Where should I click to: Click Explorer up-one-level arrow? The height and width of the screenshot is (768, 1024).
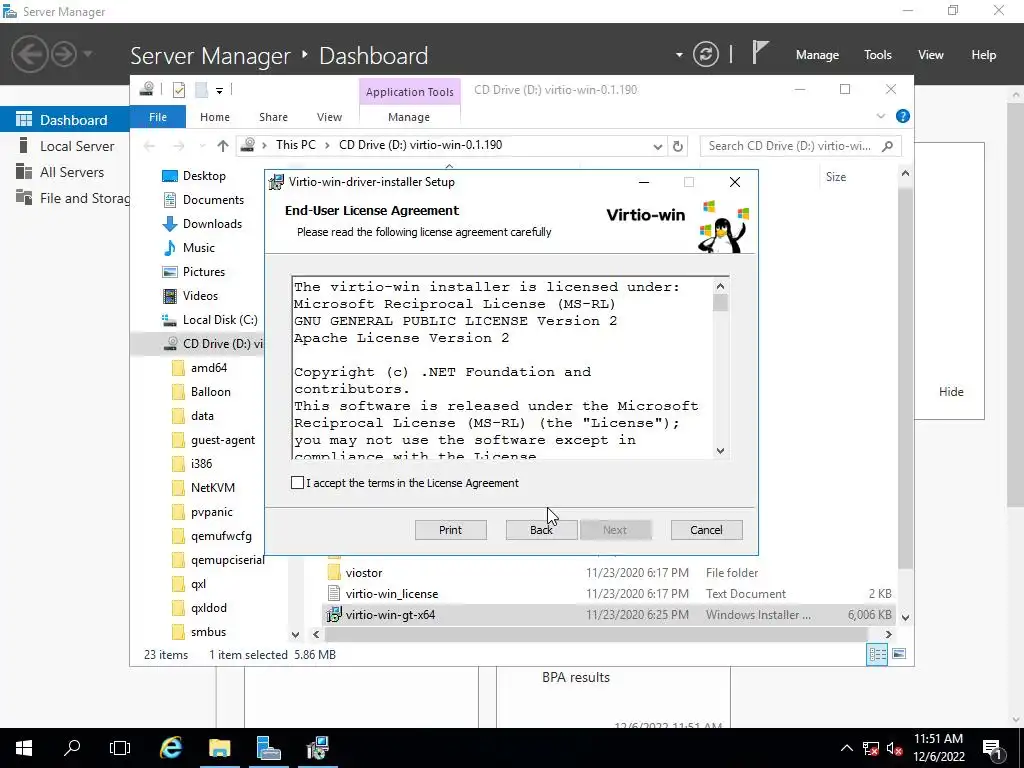click(223, 146)
